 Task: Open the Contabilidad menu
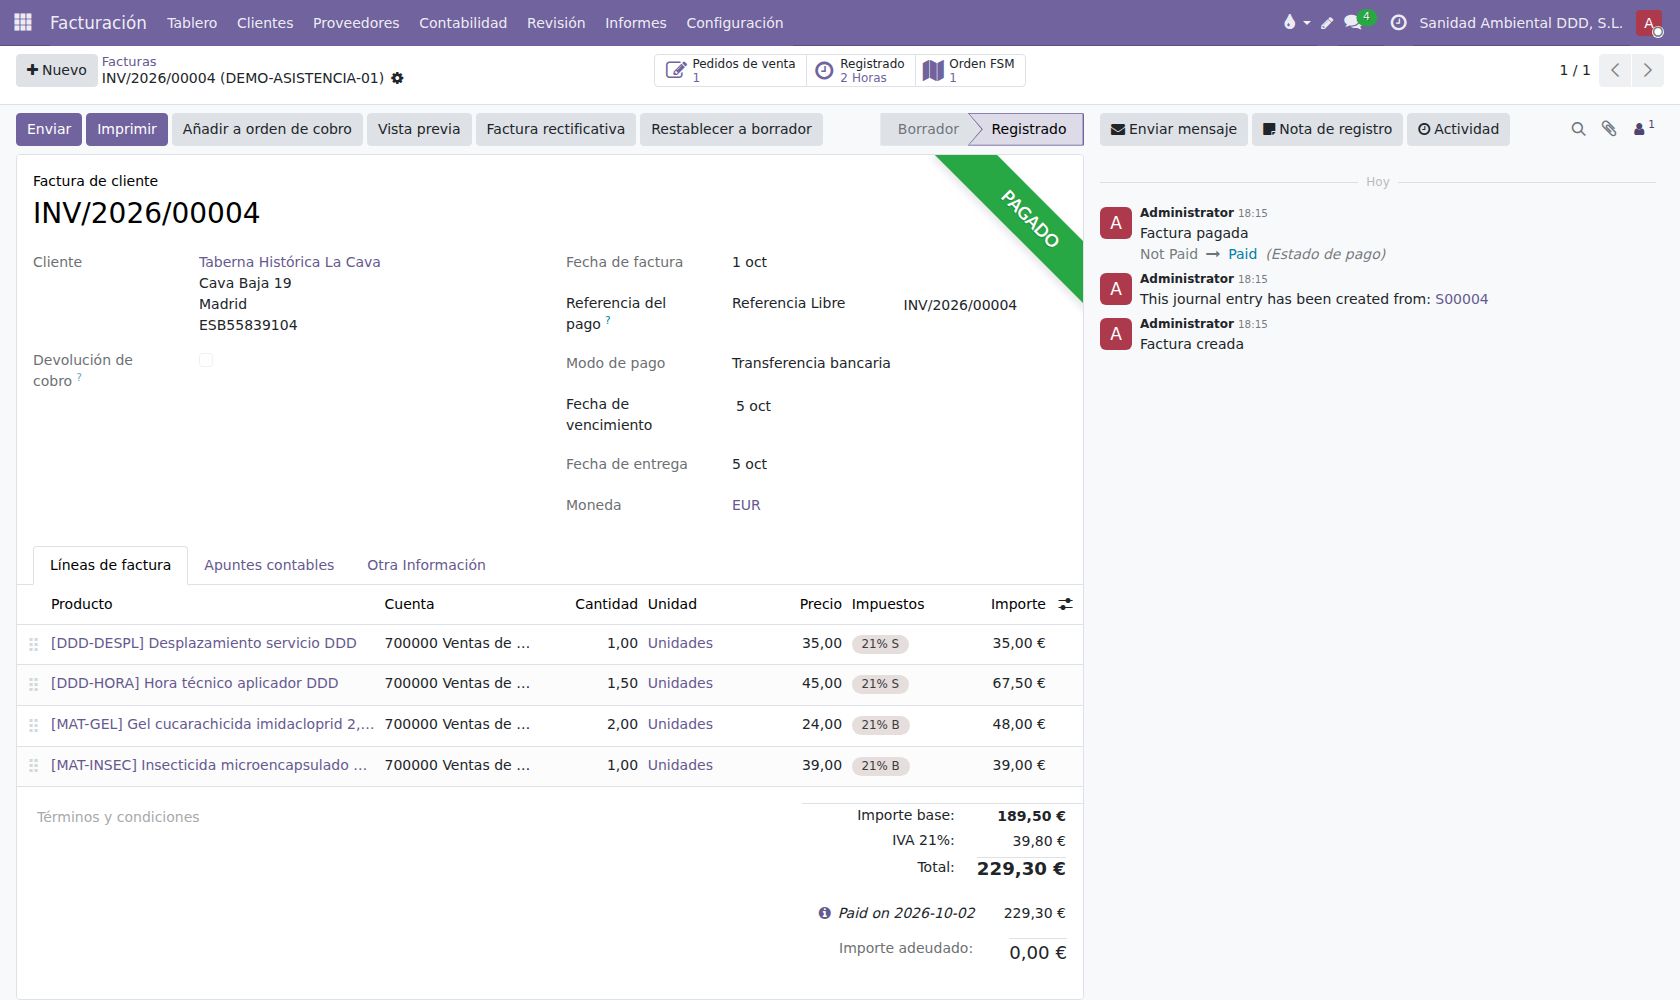(463, 22)
